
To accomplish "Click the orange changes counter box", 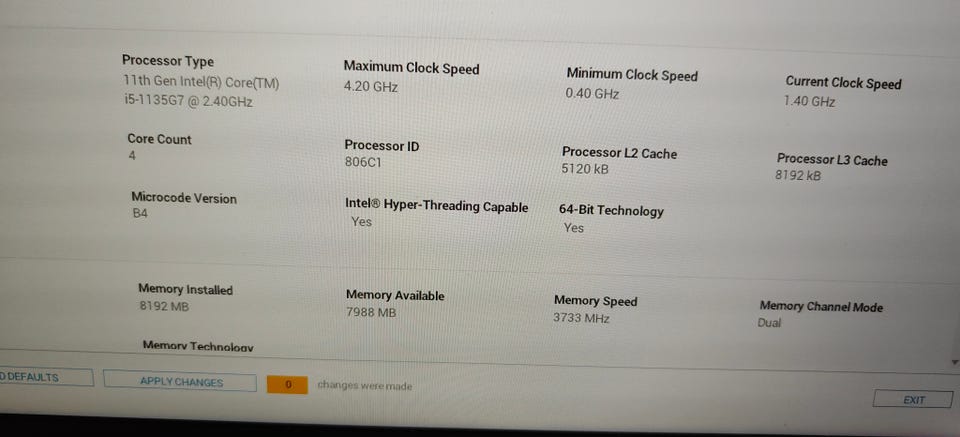I will 288,384.
